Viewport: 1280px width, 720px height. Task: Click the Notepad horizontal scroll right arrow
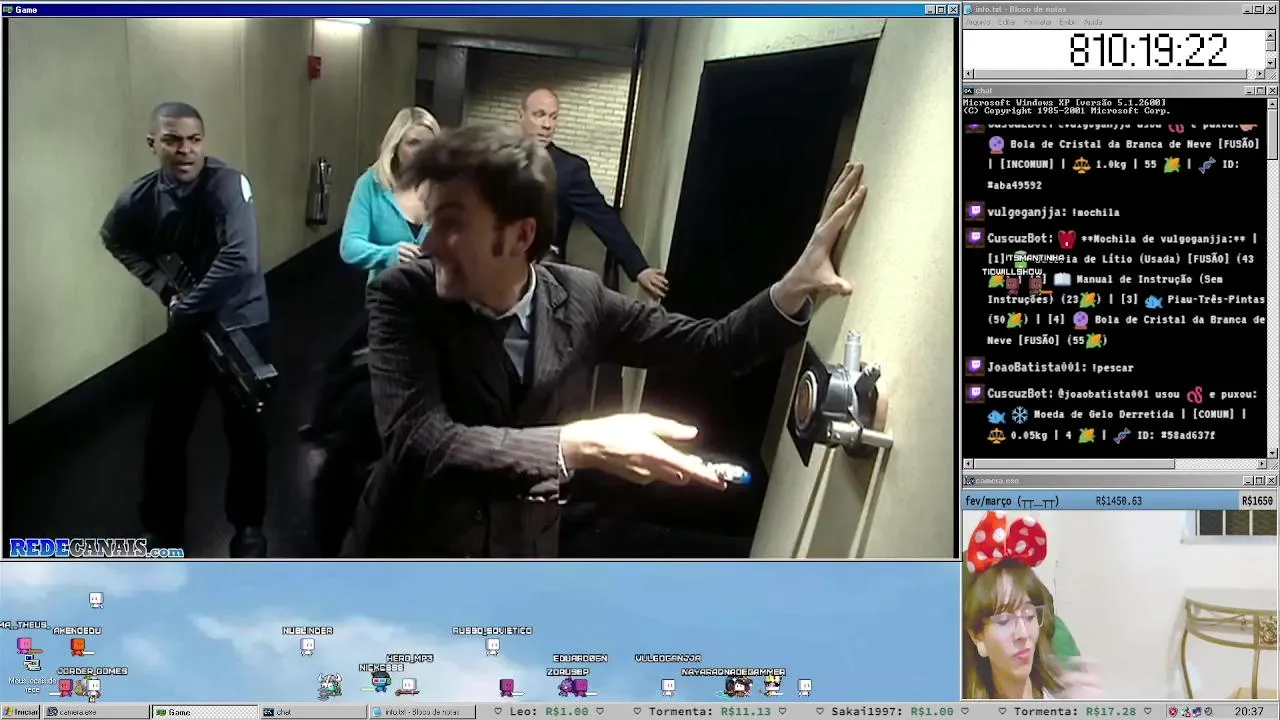1260,74
